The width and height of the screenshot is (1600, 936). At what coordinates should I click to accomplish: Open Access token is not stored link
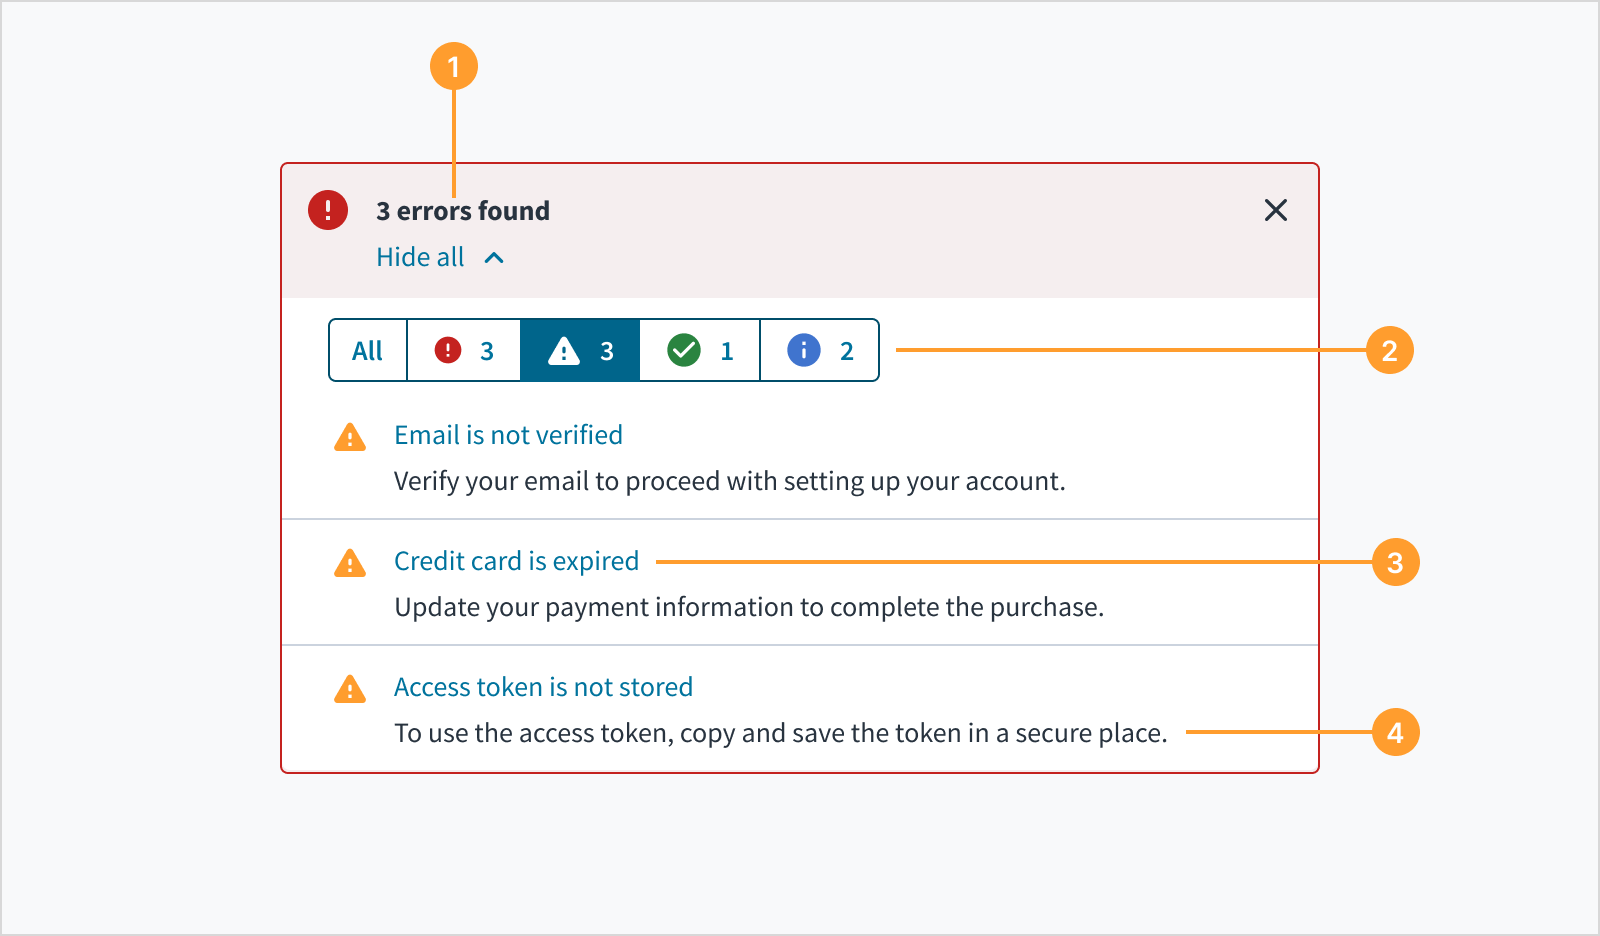pos(543,687)
